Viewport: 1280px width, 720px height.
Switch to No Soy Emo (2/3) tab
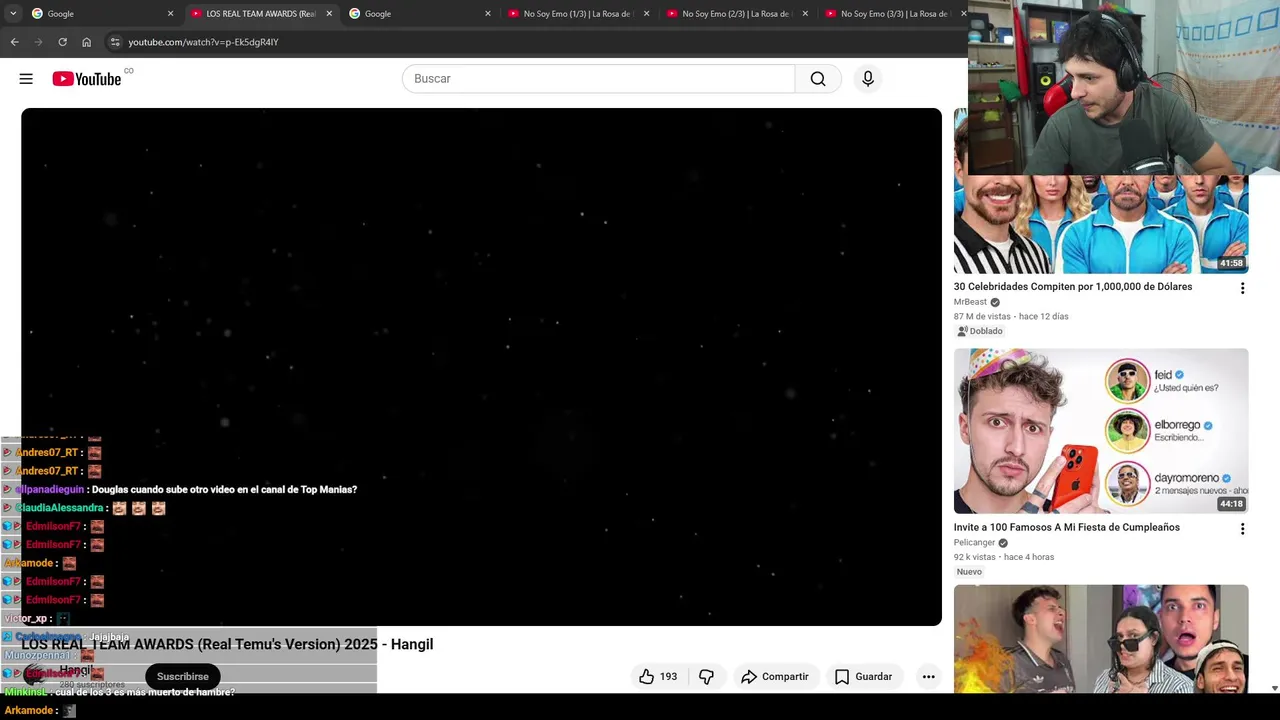coord(738,14)
